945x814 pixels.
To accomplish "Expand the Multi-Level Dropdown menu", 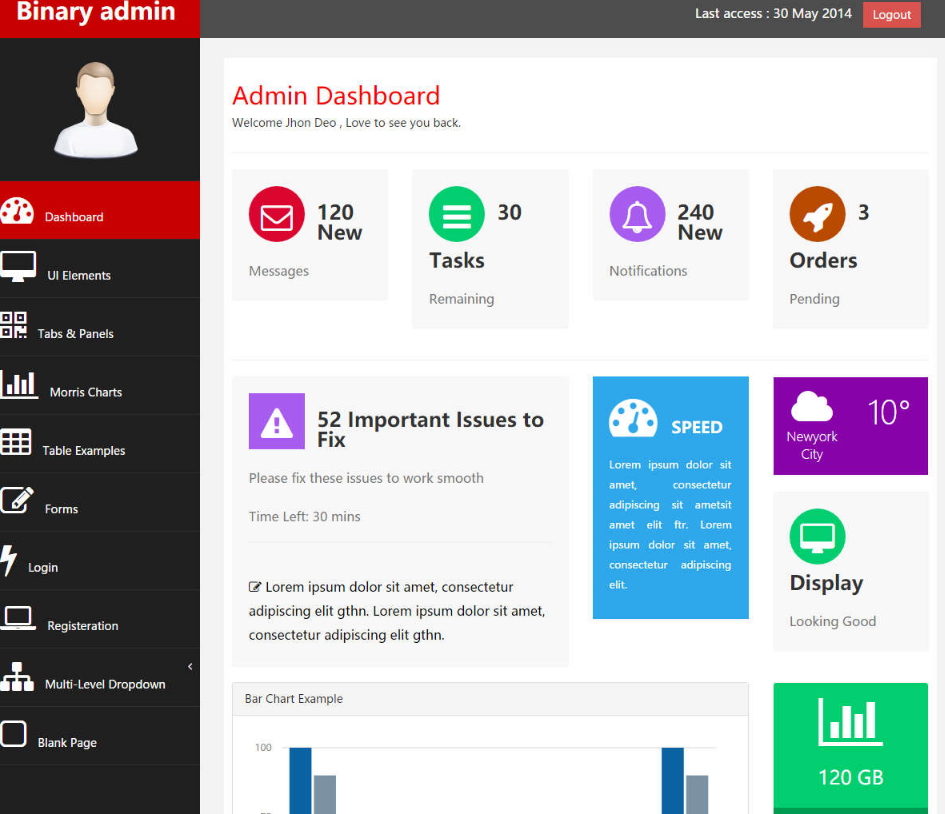I will [104, 684].
